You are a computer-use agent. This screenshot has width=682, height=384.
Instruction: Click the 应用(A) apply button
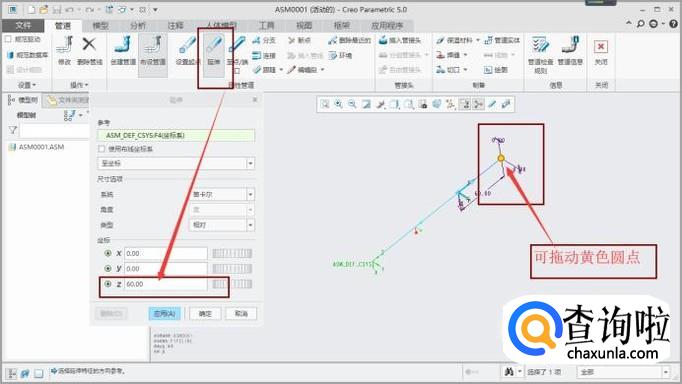[164, 314]
